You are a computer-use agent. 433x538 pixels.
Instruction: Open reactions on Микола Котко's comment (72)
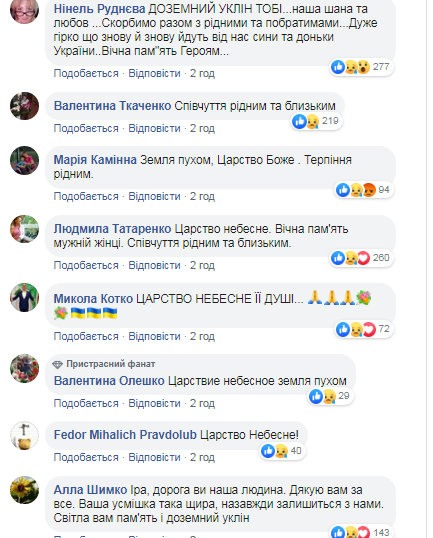tap(364, 329)
